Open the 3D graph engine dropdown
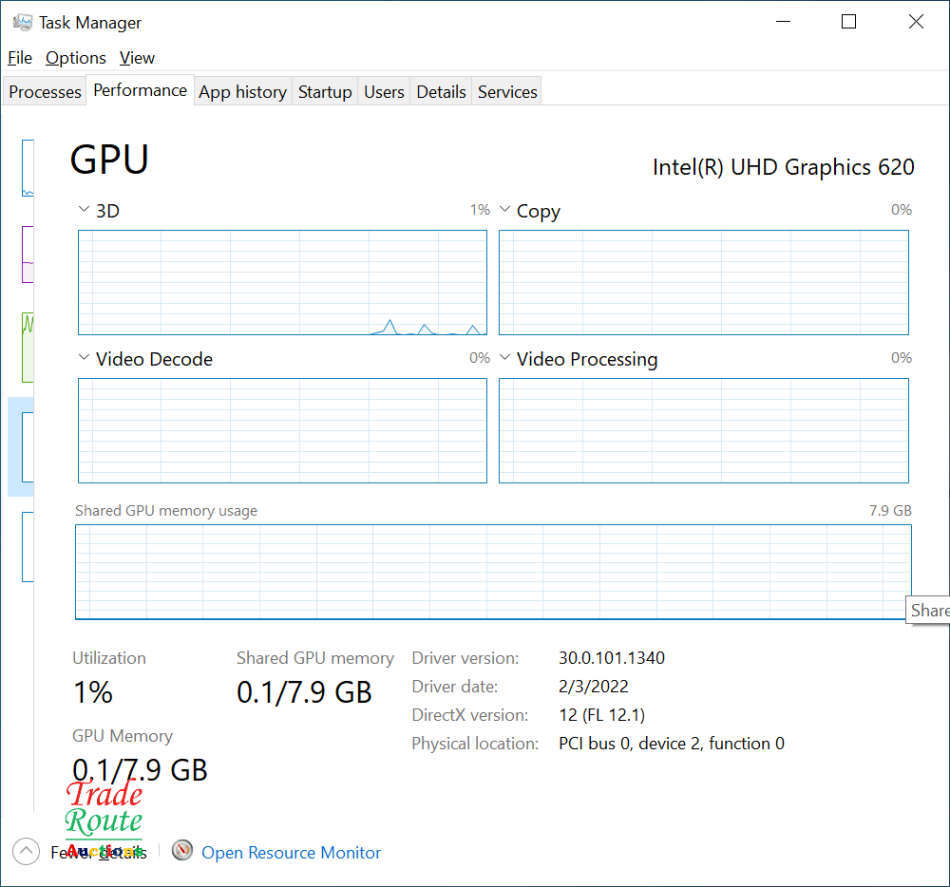The width and height of the screenshot is (950, 887). click(x=84, y=210)
